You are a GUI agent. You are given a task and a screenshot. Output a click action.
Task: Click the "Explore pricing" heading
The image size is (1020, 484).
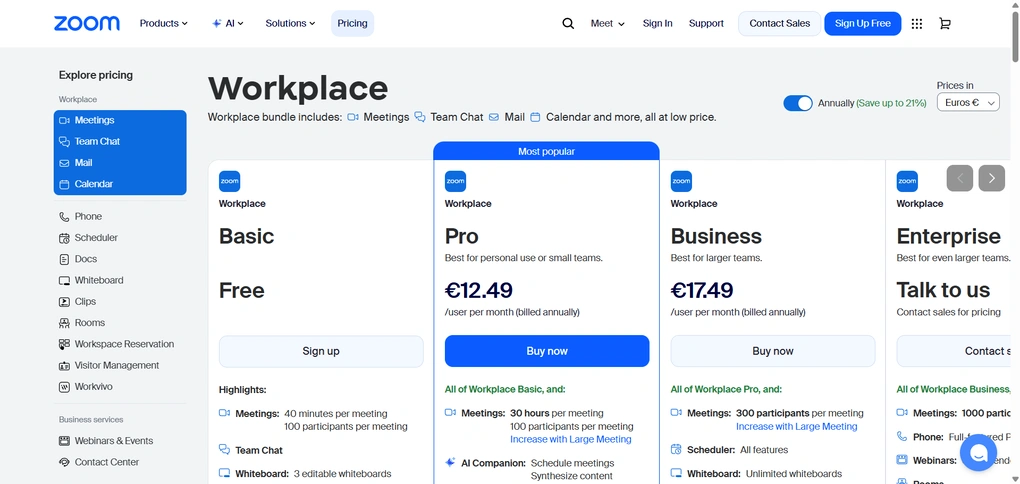[96, 75]
